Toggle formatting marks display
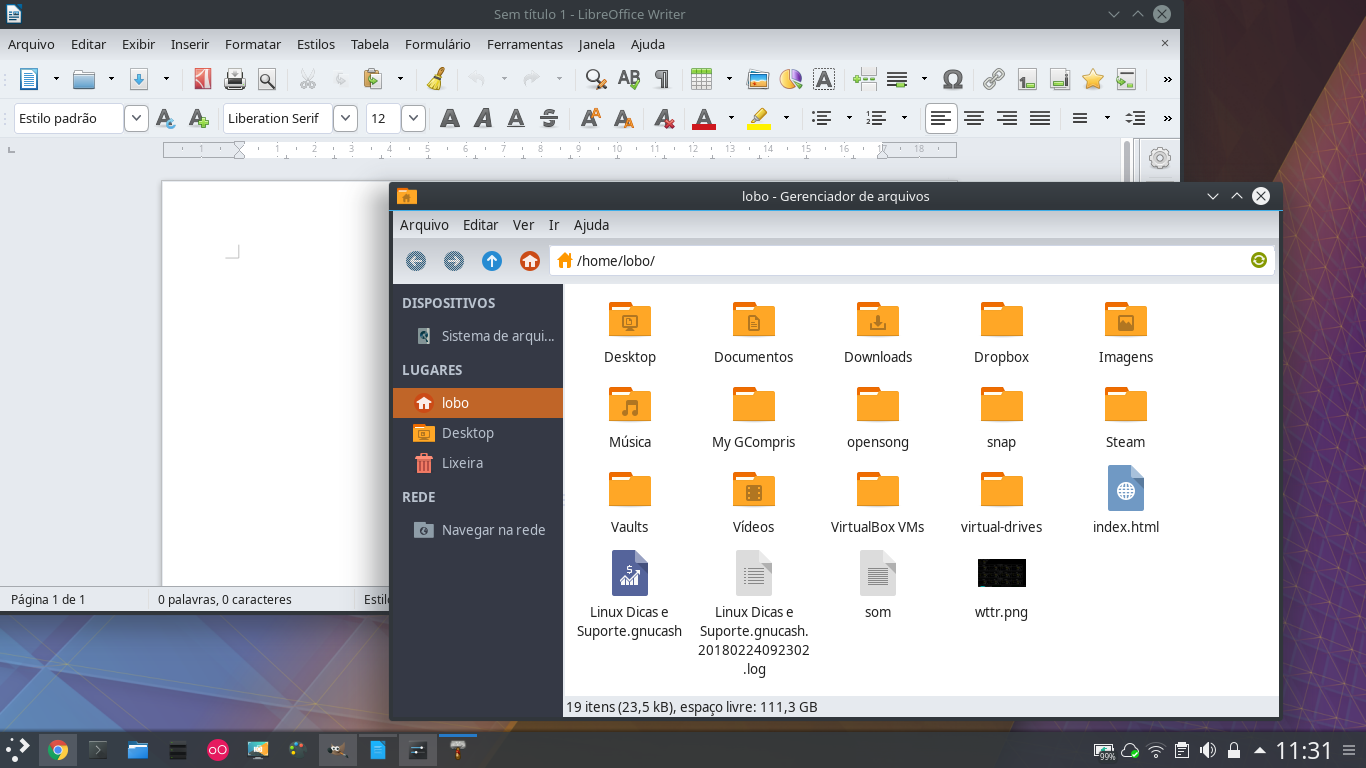Image resolution: width=1366 pixels, height=768 pixels. point(661,79)
